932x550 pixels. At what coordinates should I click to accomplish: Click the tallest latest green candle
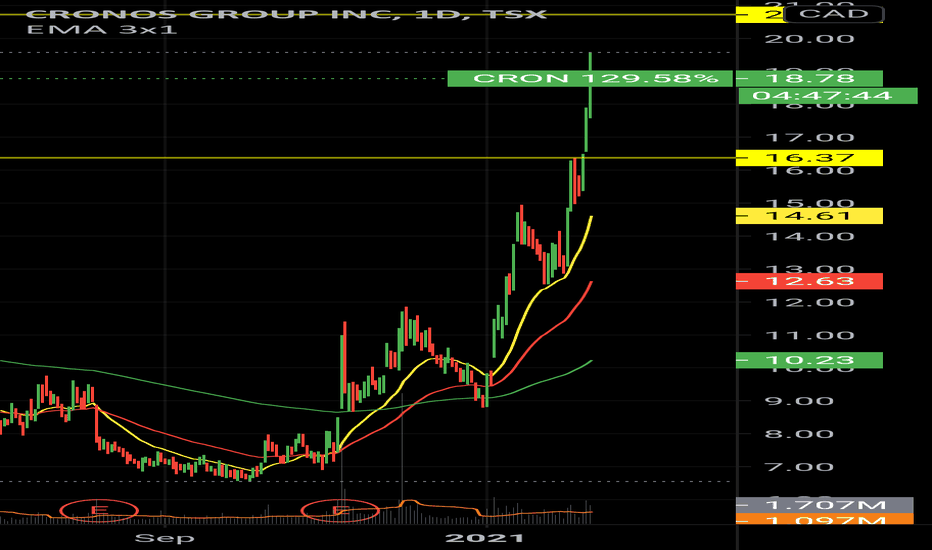tap(590, 85)
